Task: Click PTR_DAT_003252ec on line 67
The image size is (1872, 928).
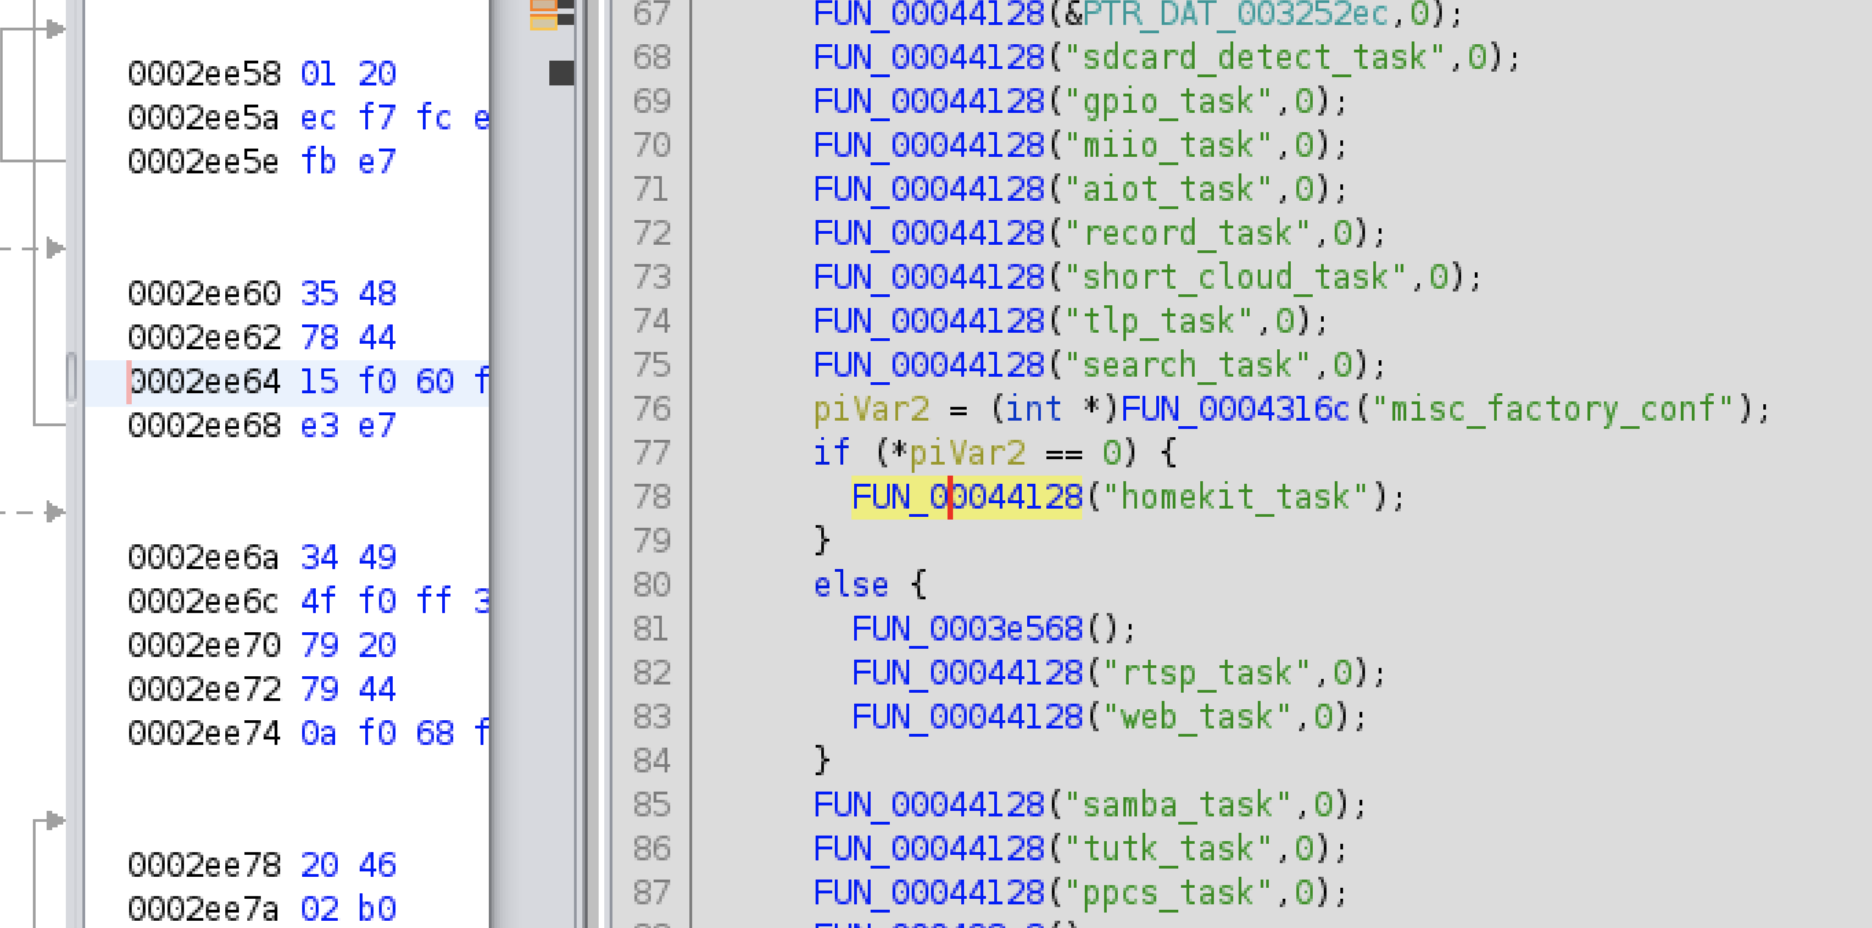Action: click(x=1236, y=14)
